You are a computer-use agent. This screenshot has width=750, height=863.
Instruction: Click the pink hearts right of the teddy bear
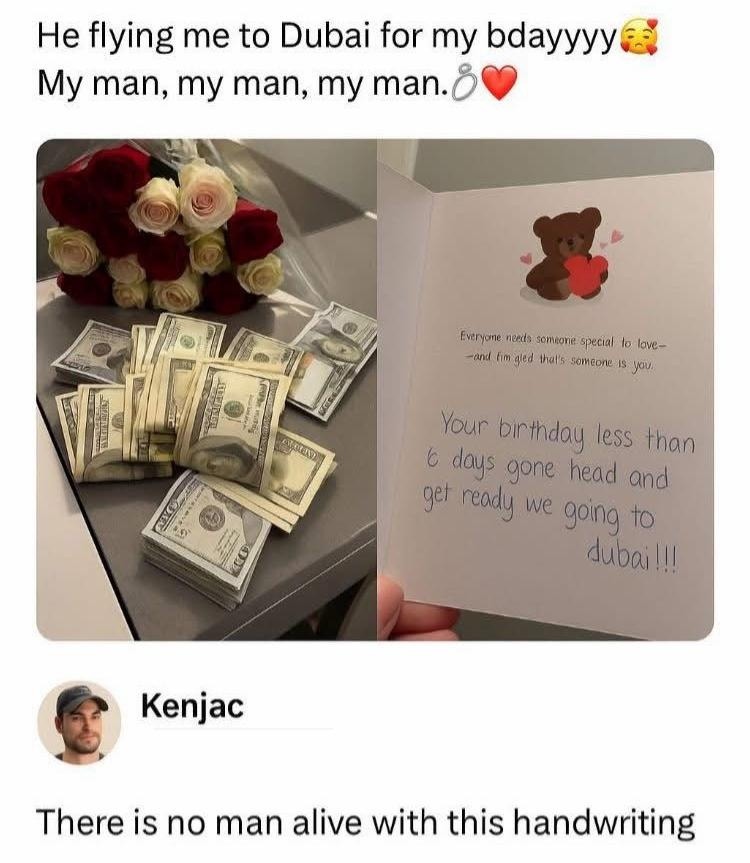[613, 238]
